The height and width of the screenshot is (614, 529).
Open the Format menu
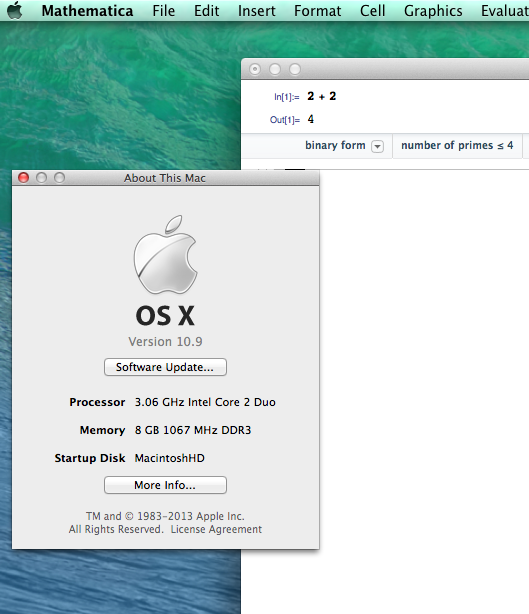(318, 11)
